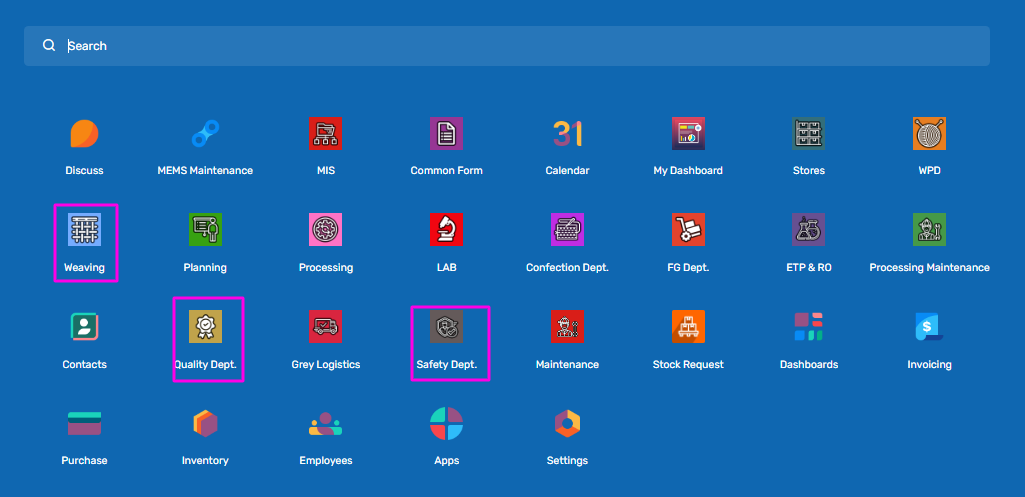1025x497 pixels.
Task: Launch the Quality Dept. module
Action: pyautogui.click(x=205, y=327)
